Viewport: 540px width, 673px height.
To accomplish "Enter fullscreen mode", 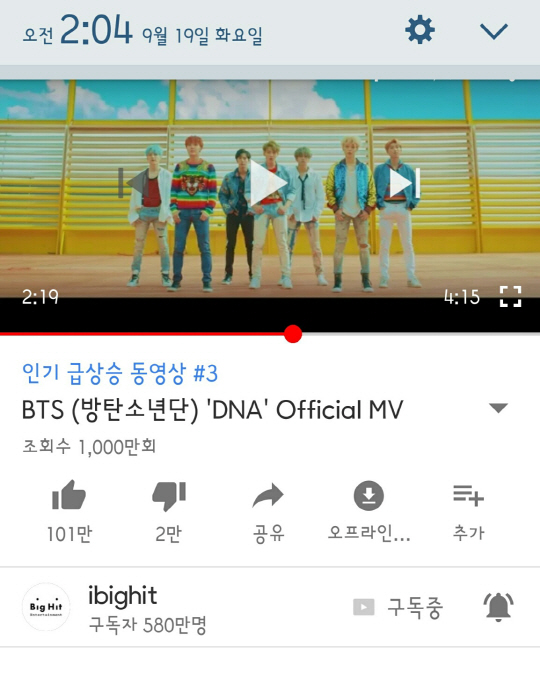I will [511, 297].
